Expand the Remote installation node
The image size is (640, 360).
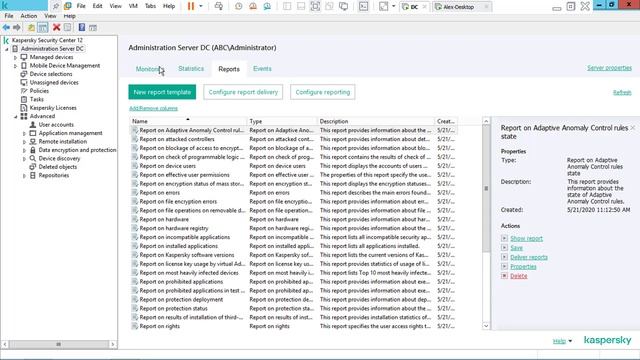pyautogui.click(x=24, y=142)
